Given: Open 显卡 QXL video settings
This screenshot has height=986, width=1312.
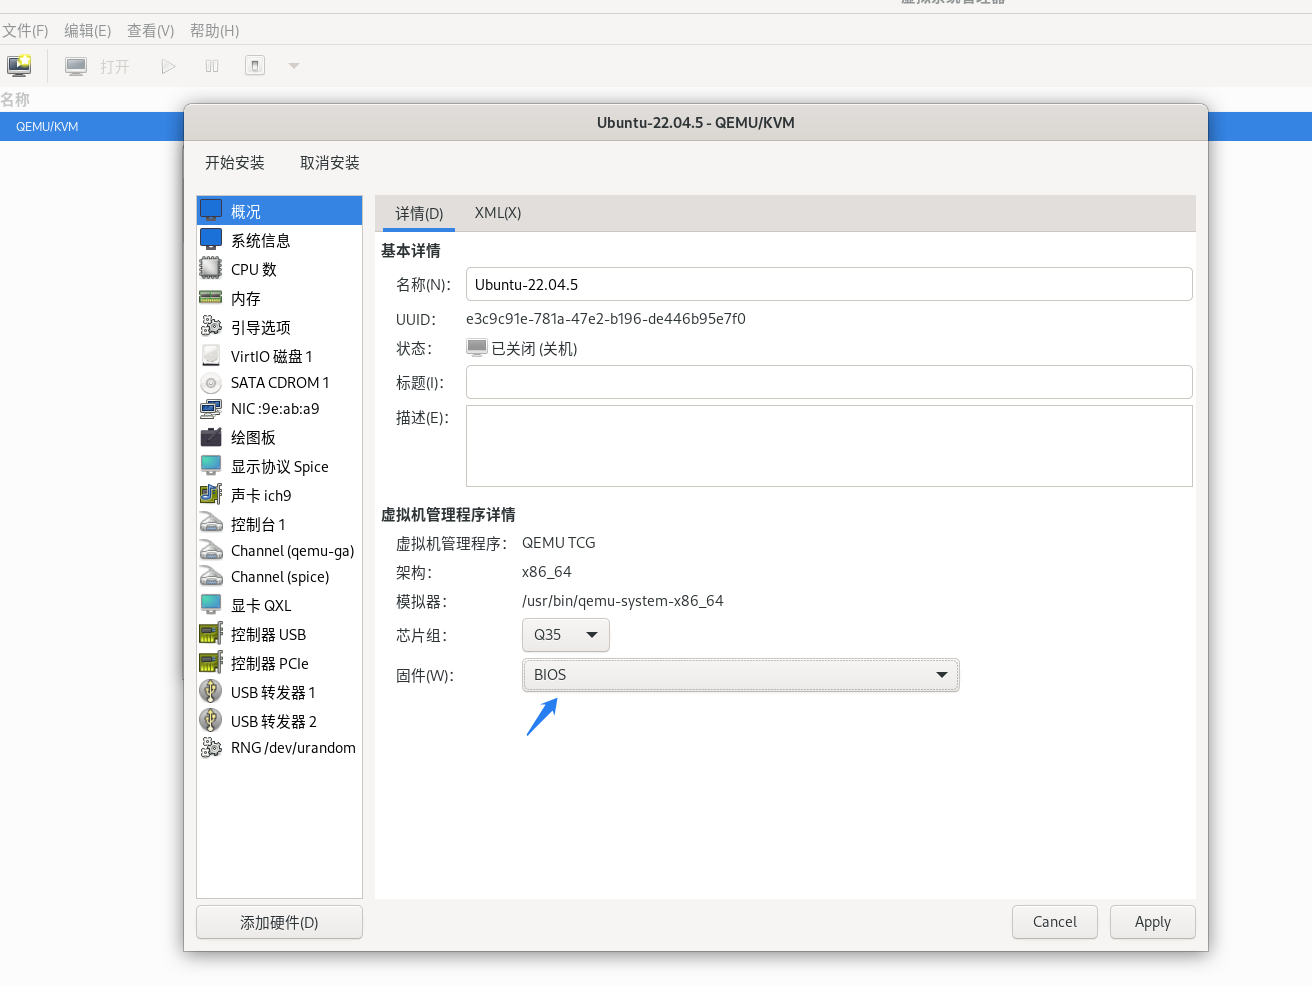Looking at the screenshot, I should pyautogui.click(x=260, y=606).
